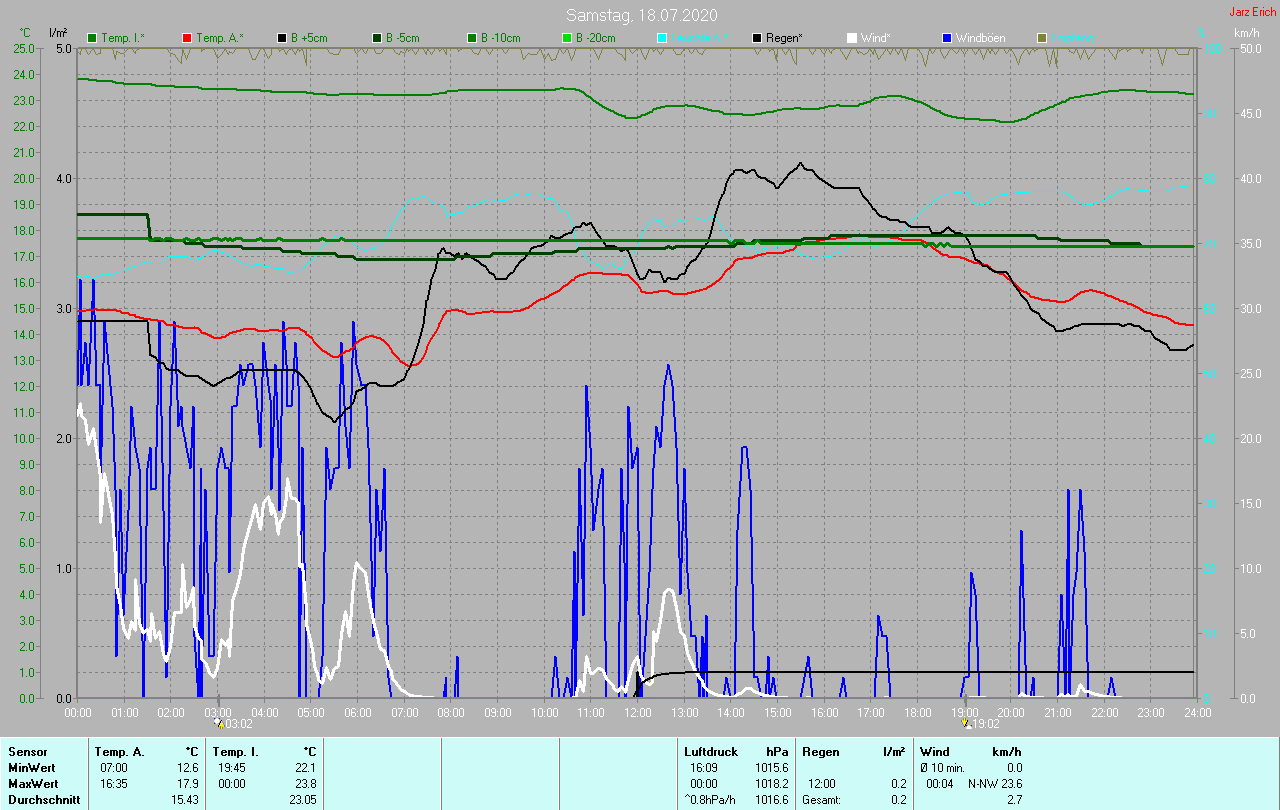Select the Luftdruck column header in the table
Image resolution: width=1280 pixels, height=810 pixels.
(x=710, y=751)
